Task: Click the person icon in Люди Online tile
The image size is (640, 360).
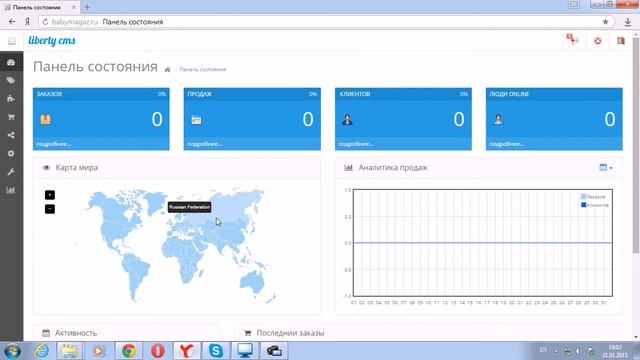Action: (498, 120)
